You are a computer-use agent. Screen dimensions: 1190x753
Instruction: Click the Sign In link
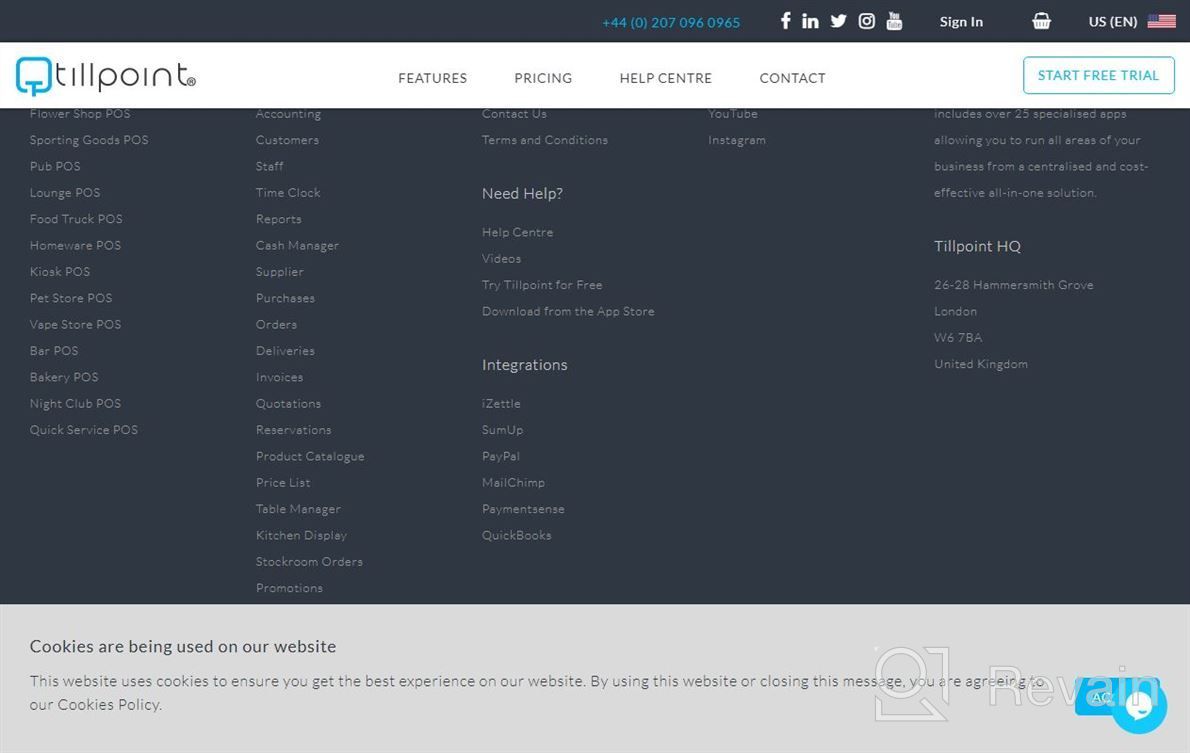pos(961,22)
